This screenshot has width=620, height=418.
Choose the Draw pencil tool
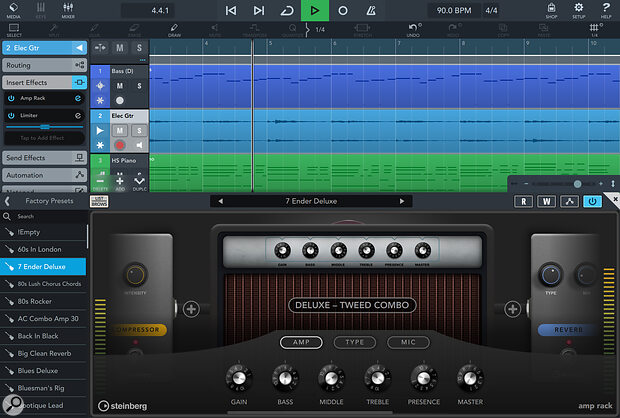click(174, 30)
